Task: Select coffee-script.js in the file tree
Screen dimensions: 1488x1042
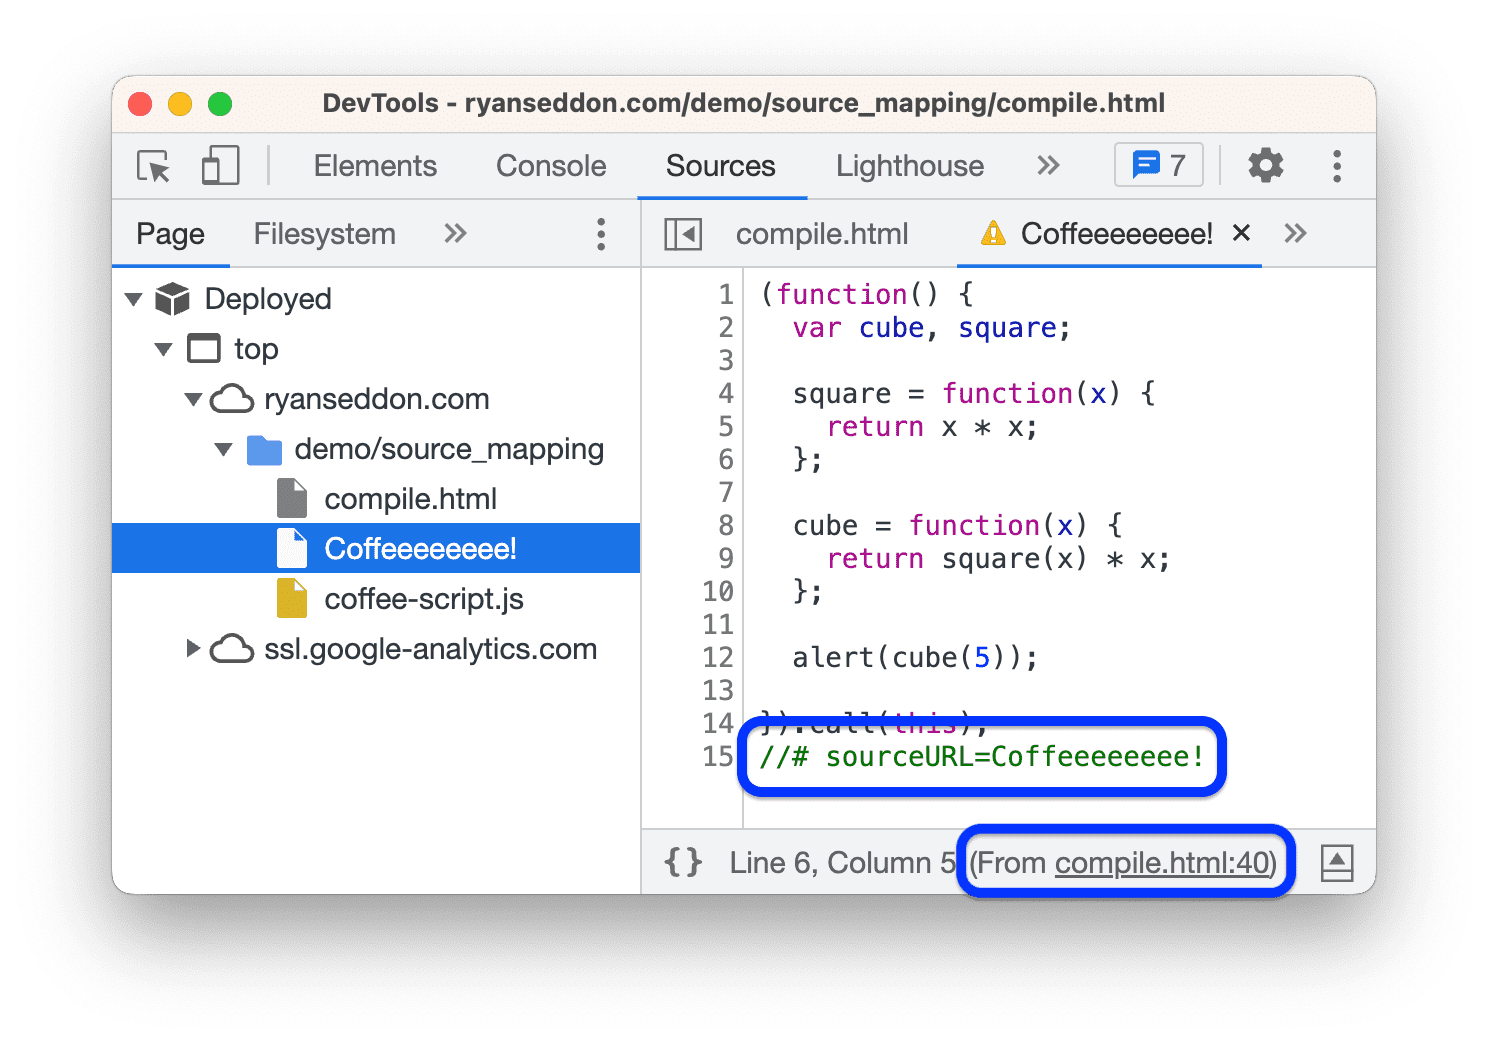Action: [424, 598]
